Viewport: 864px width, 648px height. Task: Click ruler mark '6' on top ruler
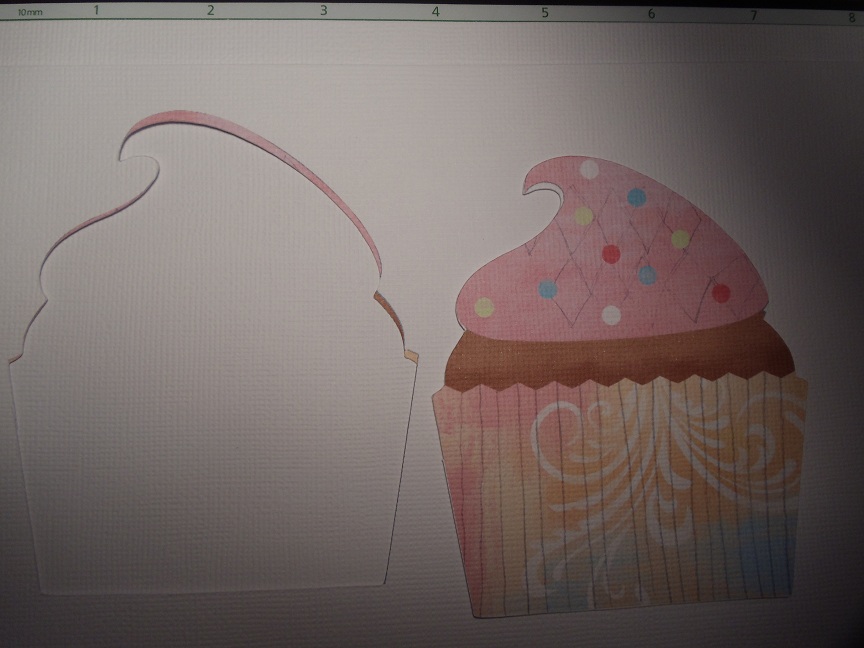point(651,14)
